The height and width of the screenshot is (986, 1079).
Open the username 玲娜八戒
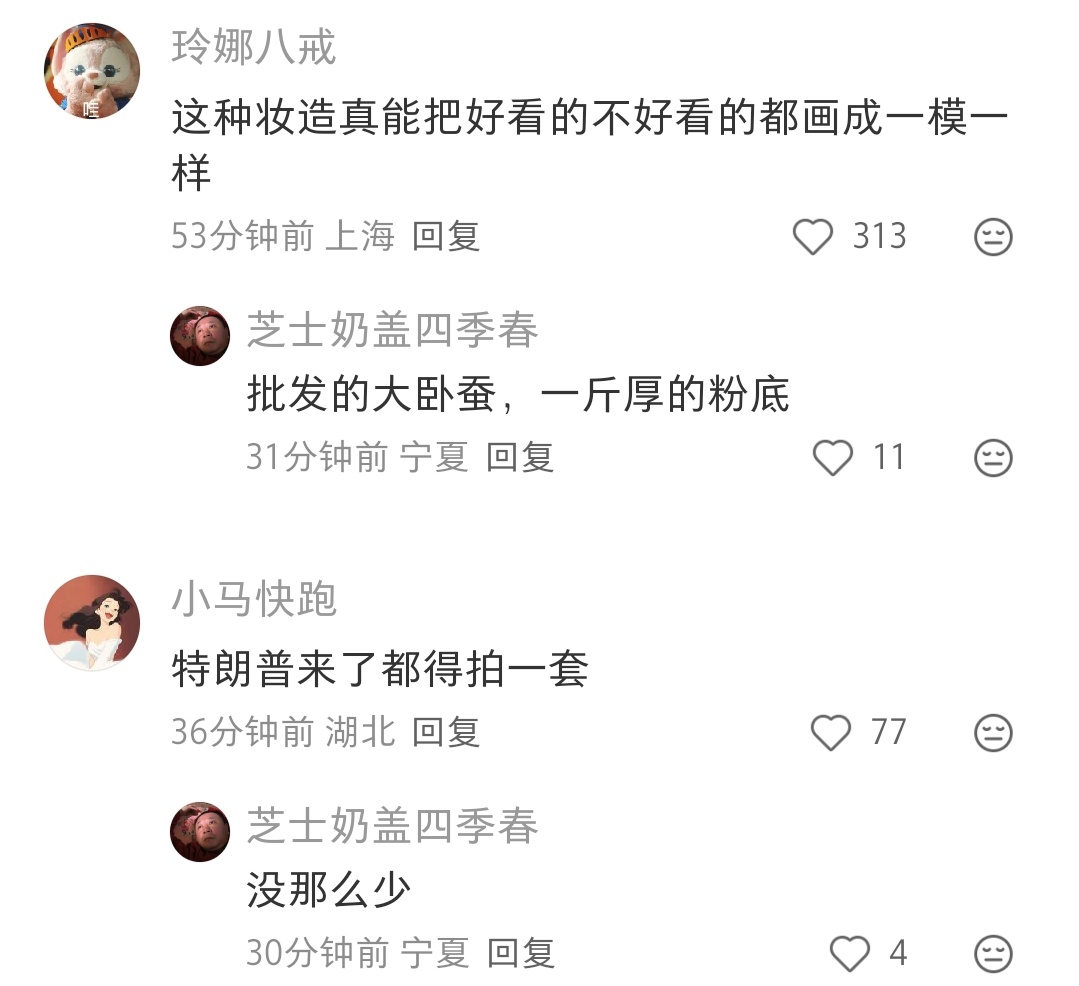pyautogui.click(x=254, y=47)
